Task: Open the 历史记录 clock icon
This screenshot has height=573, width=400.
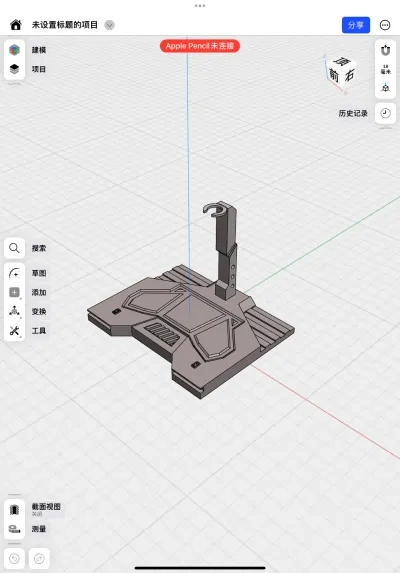Action: click(x=385, y=113)
